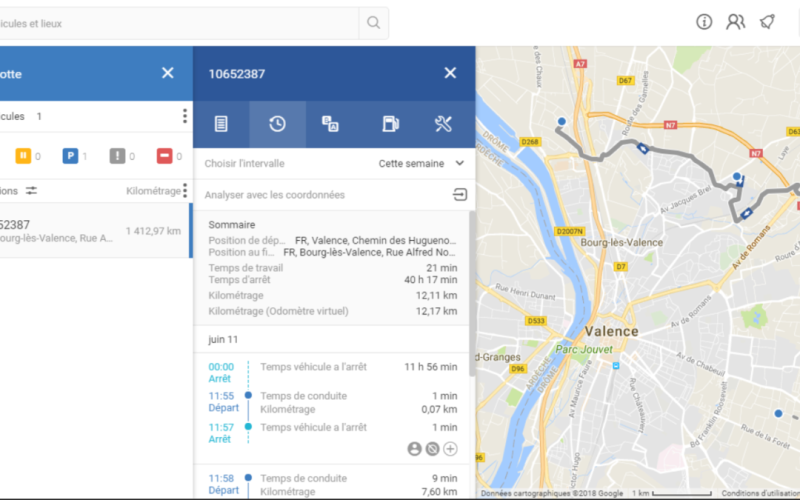Select the history clock tab

[x=277, y=124]
